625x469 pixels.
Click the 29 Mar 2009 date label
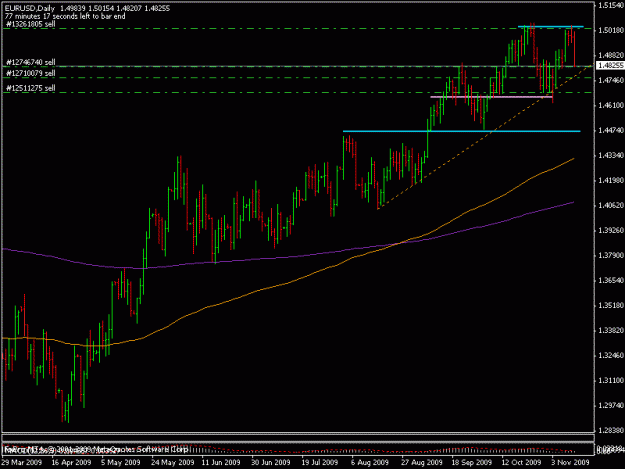[x=22, y=462]
